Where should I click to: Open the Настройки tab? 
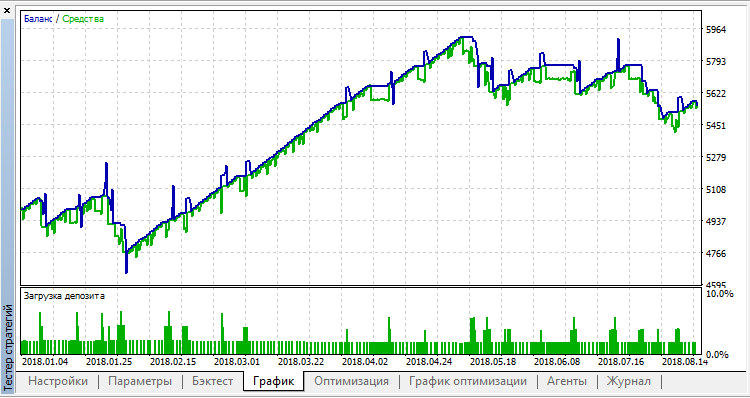click(x=58, y=381)
